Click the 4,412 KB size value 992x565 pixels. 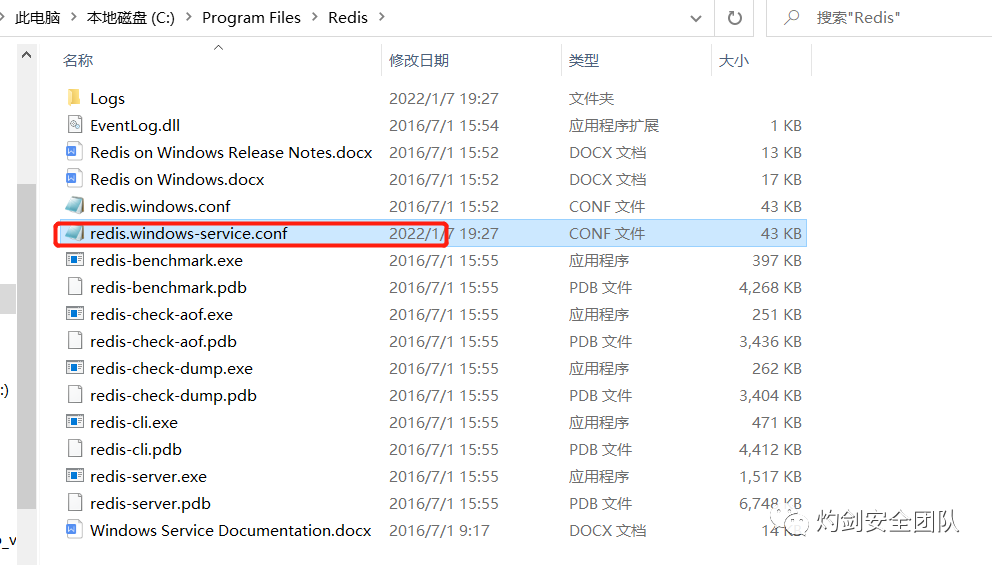pos(770,449)
